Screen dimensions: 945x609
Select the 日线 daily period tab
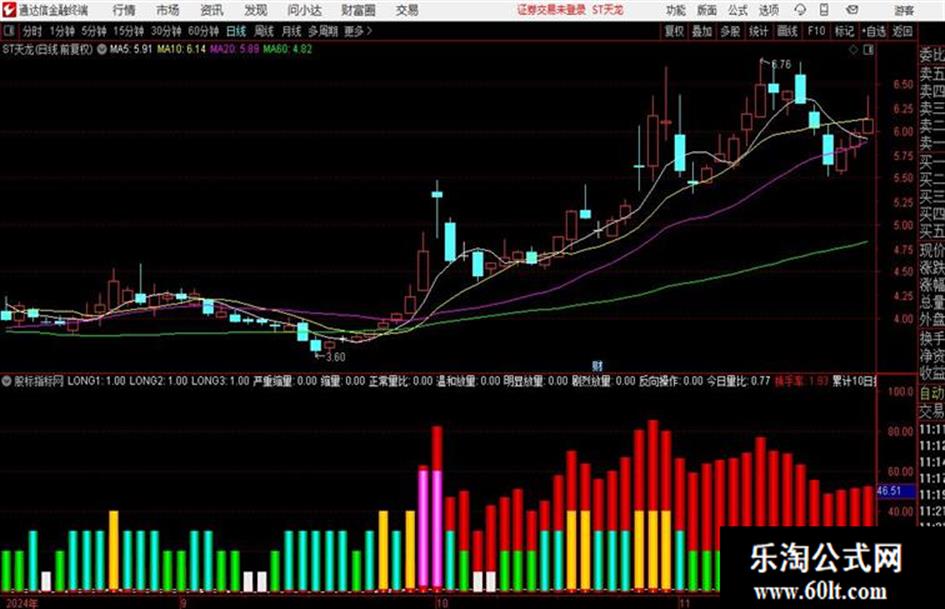[x=236, y=31]
